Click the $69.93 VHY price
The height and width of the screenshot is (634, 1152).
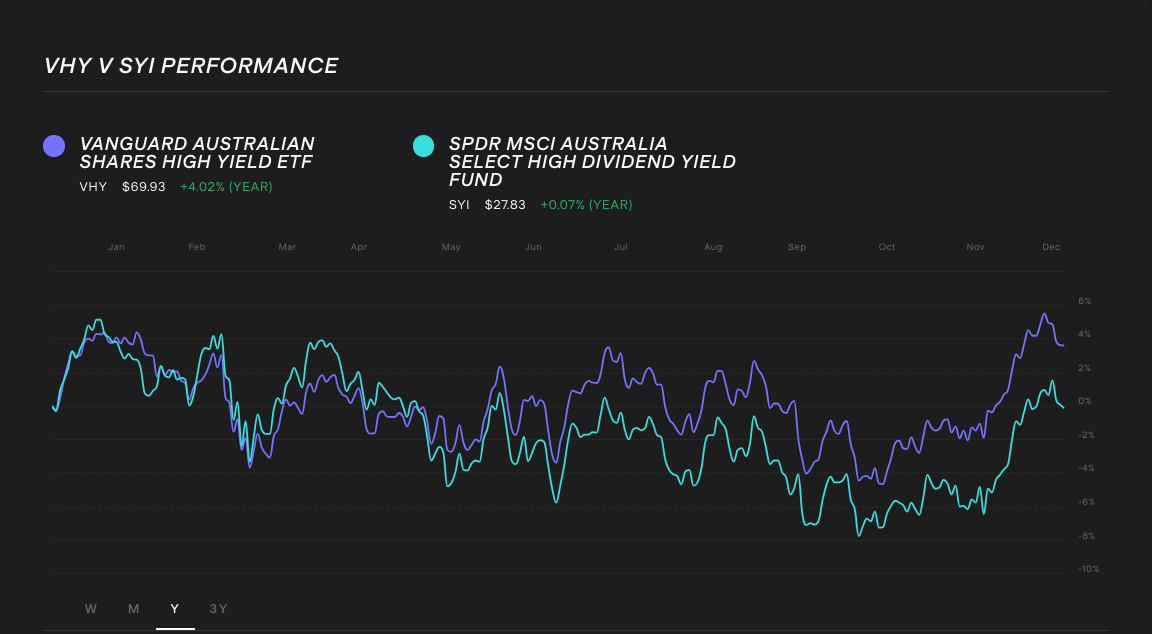[x=142, y=186]
